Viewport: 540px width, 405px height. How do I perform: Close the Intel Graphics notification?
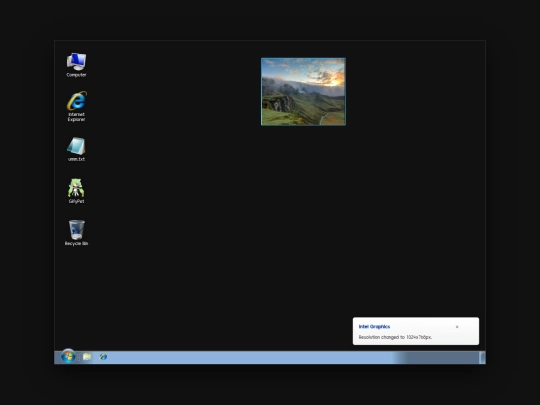pos(457,327)
